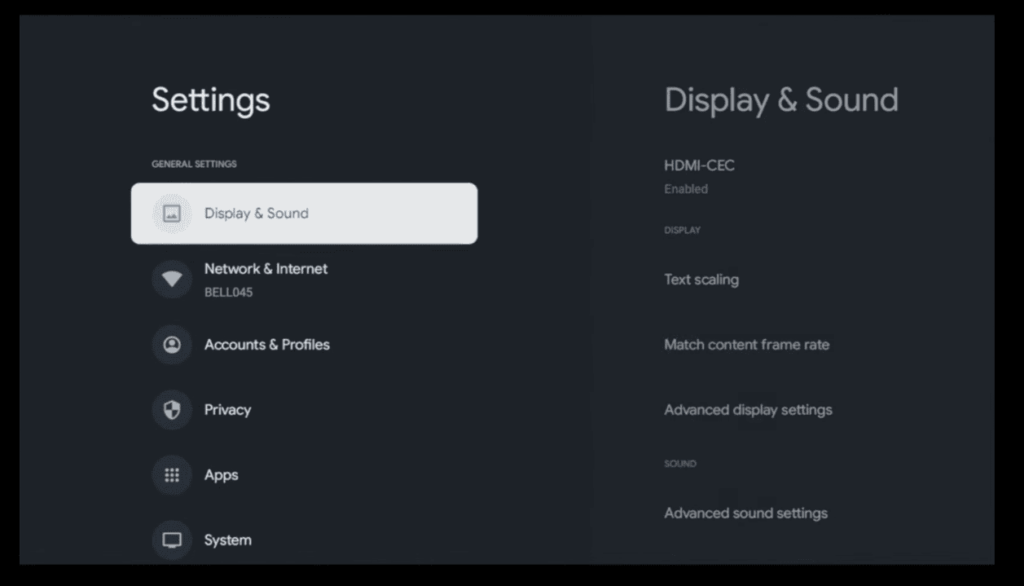
Task: Click the Settings page title
Action: pyautogui.click(x=210, y=100)
